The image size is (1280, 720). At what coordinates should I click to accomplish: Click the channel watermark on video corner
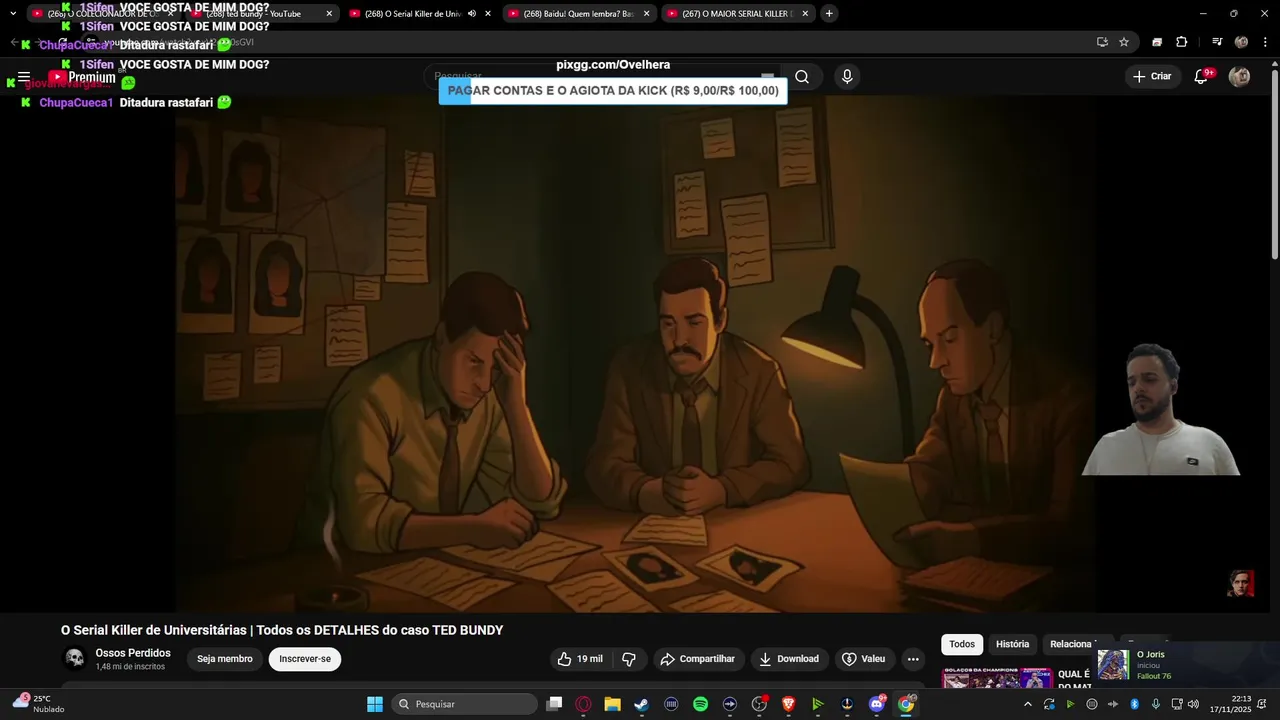tap(1241, 584)
